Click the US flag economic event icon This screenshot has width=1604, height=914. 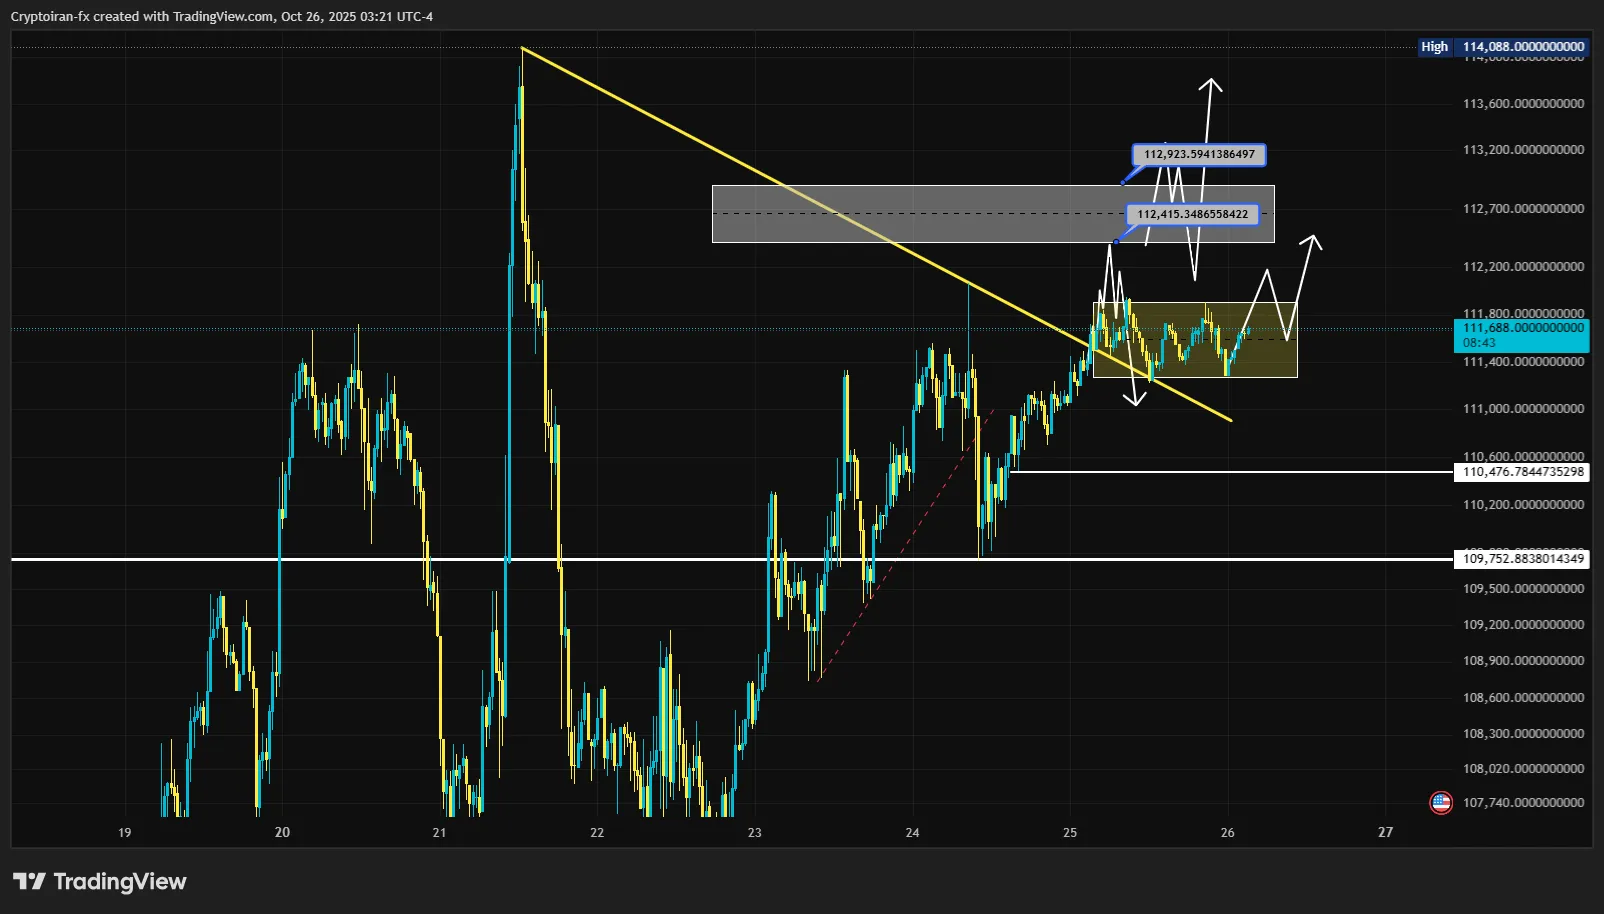point(1440,802)
